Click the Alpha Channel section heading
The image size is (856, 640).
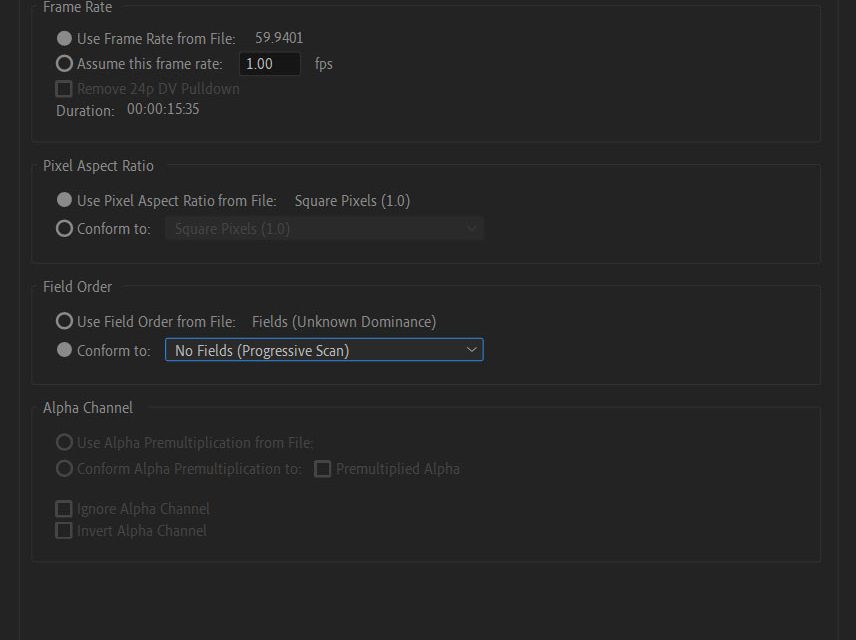point(88,408)
